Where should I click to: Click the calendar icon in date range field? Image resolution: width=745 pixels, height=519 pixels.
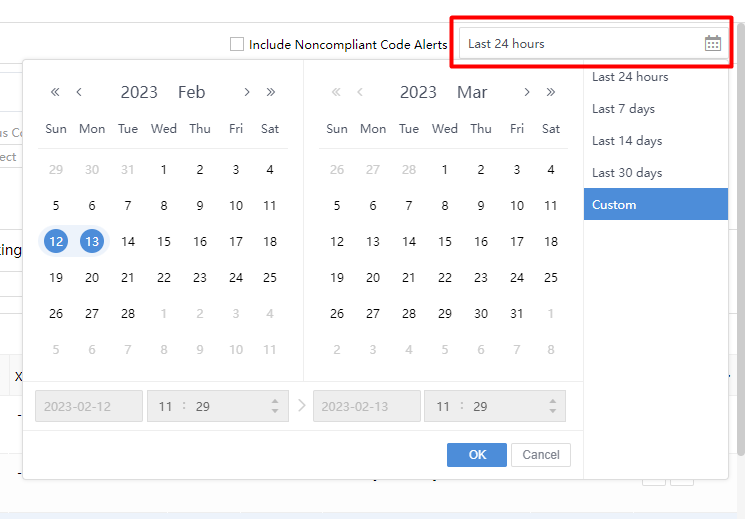[x=713, y=43]
